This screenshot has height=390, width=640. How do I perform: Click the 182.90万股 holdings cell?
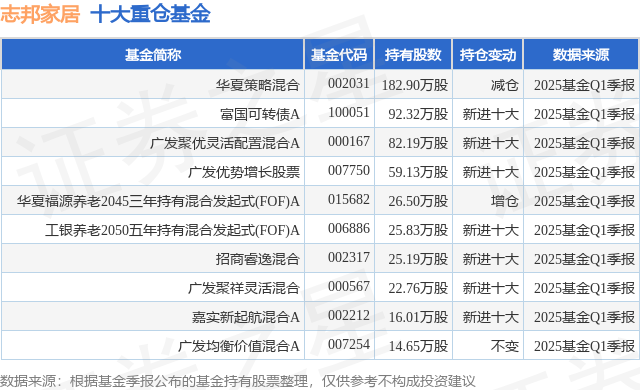(x=415, y=85)
